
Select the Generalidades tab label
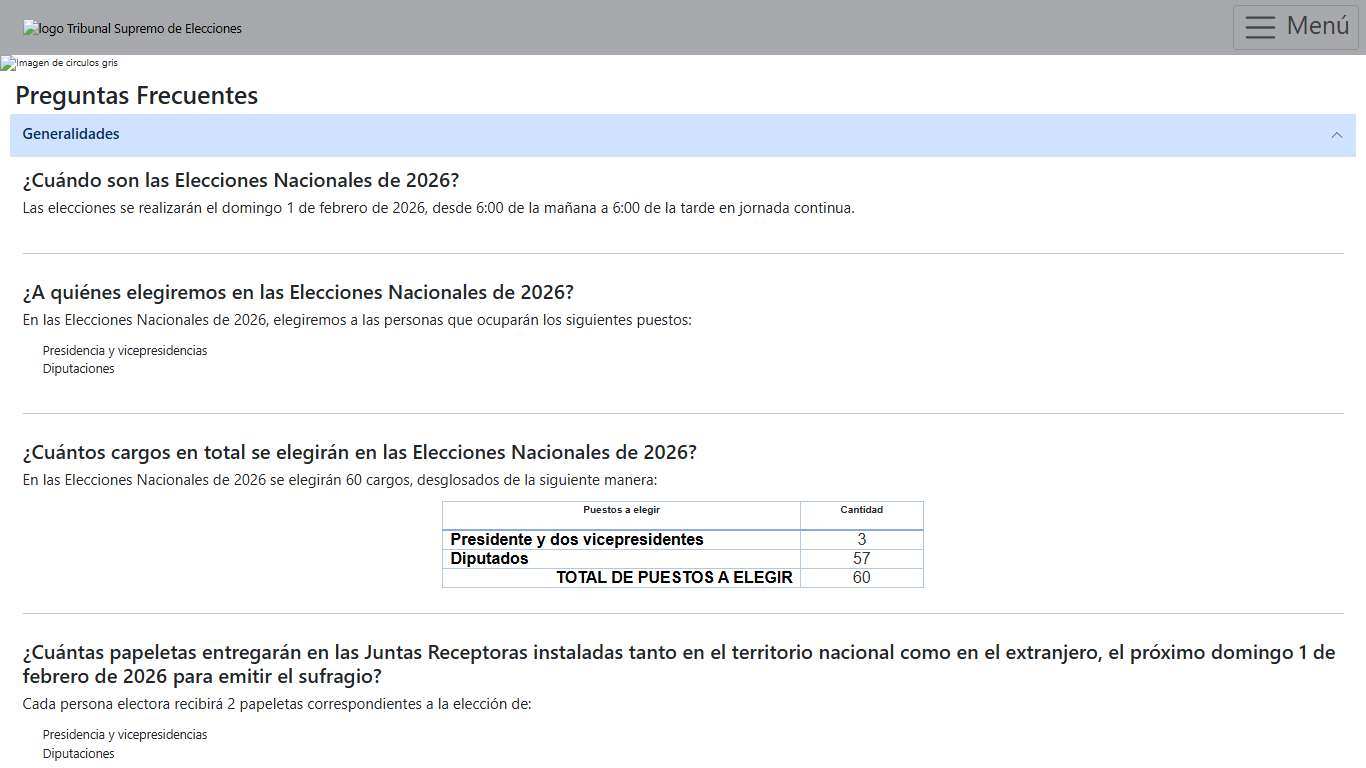click(71, 134)
